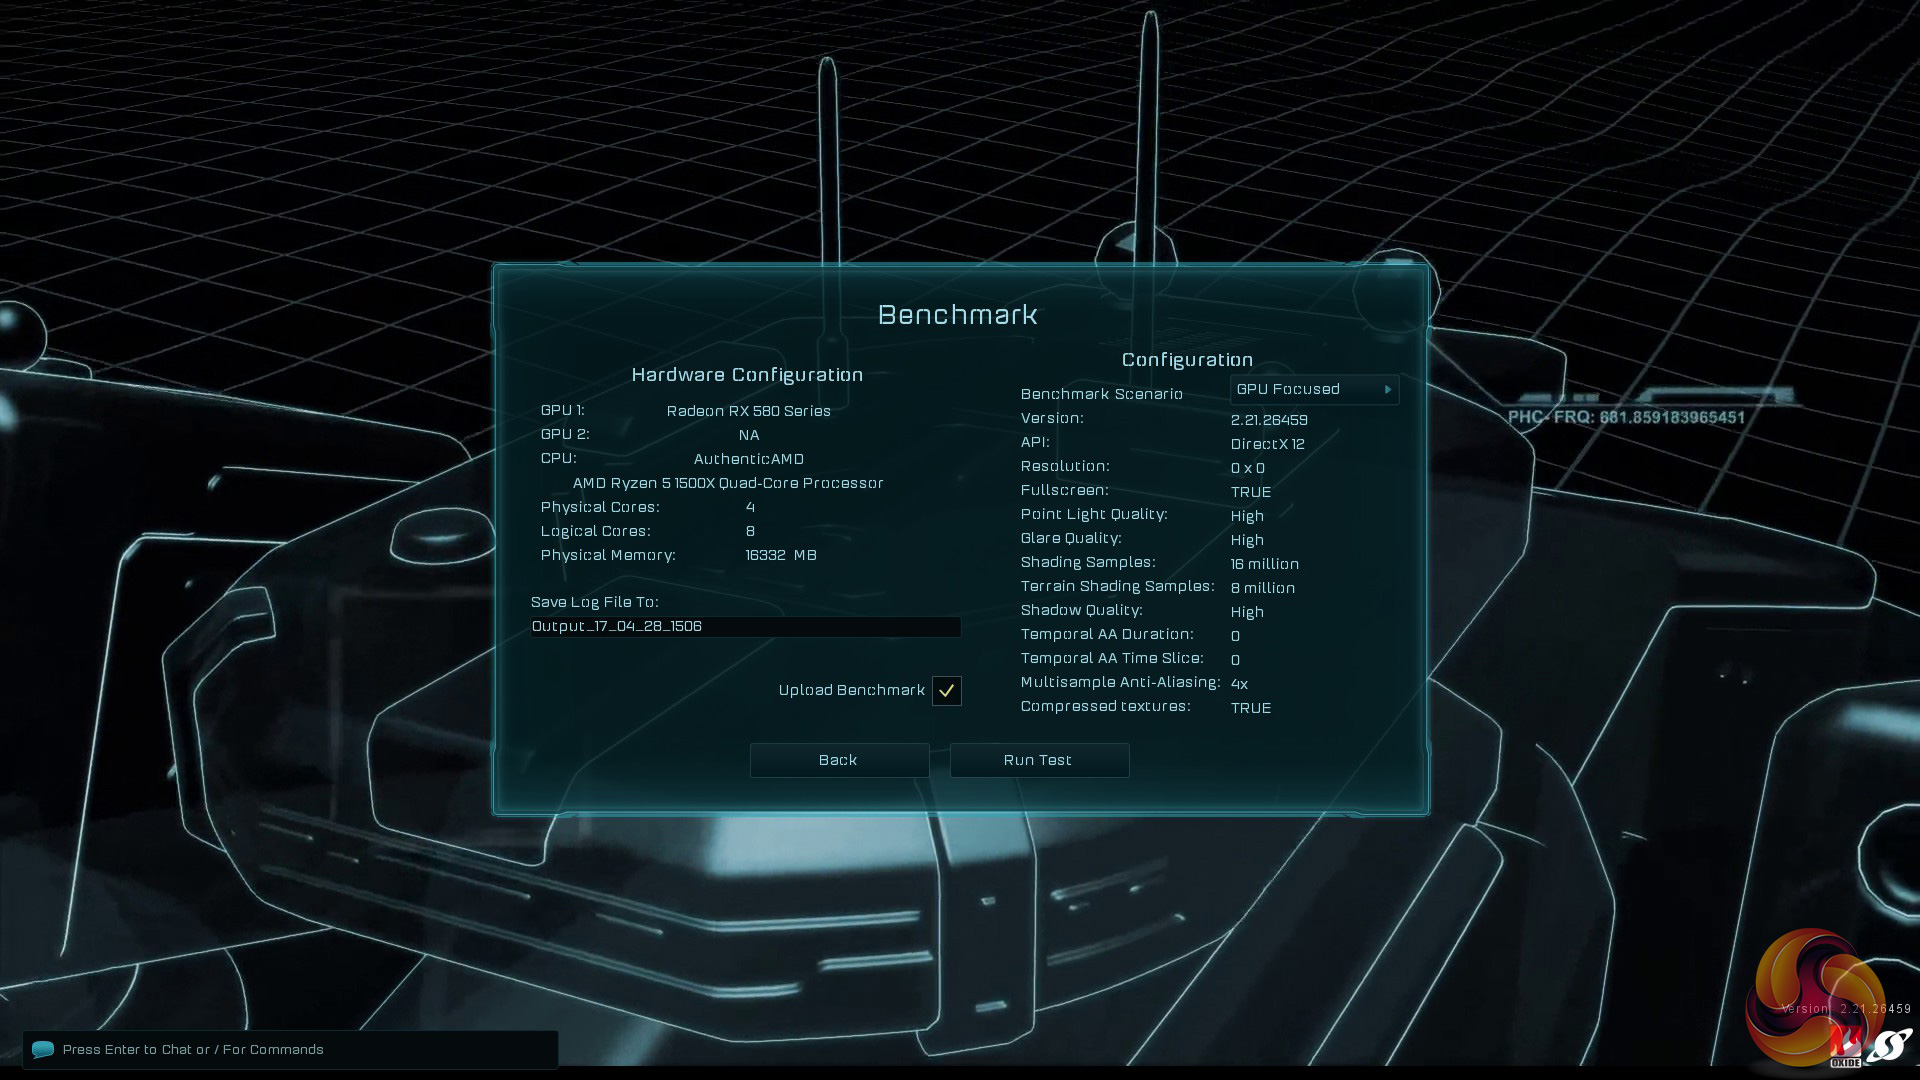The width and height of the screenshot is (1920, 1080).
Task: Click the PHC-FRQ readout in background
Action: click(x=1626, y=418)
